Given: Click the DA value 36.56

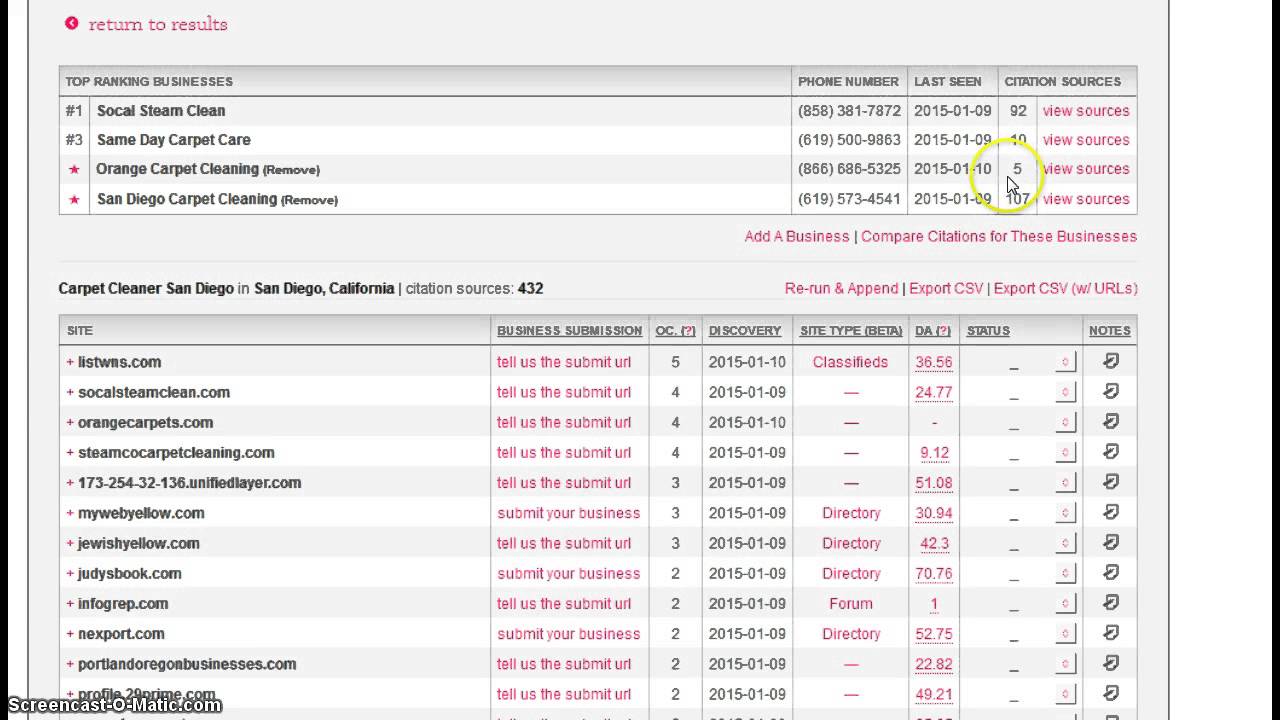Looking at the screenshot, I should click(934, 362).
